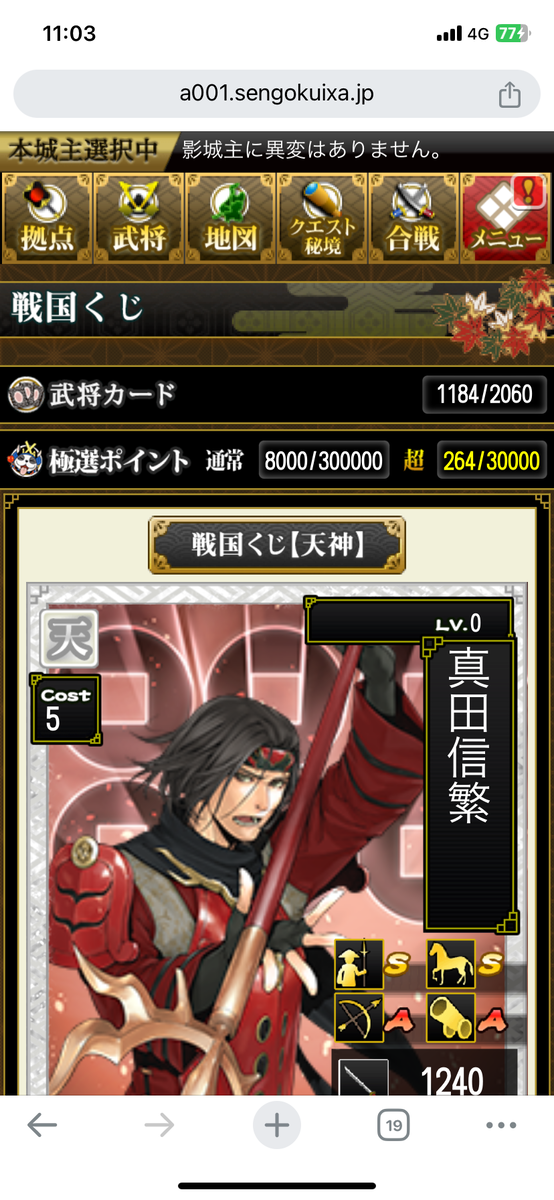Viewport: 554px width, 1200px height.
Task: Open the 拠点 base menu icon
Action: point(47,218)
